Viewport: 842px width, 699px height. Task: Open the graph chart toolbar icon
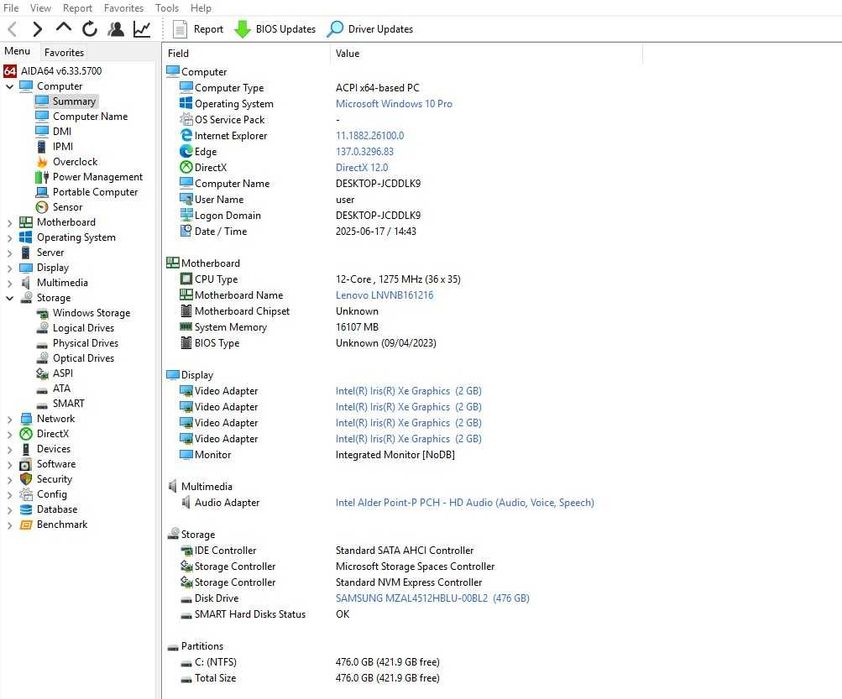[x=142, y=29]
